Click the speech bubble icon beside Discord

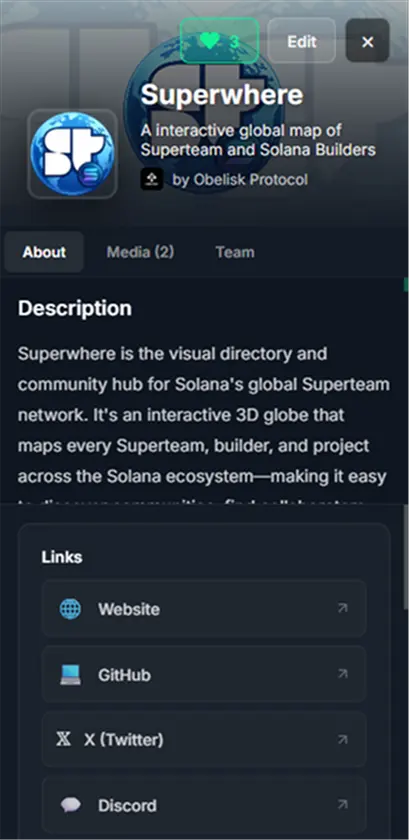[x=71, y=805]
